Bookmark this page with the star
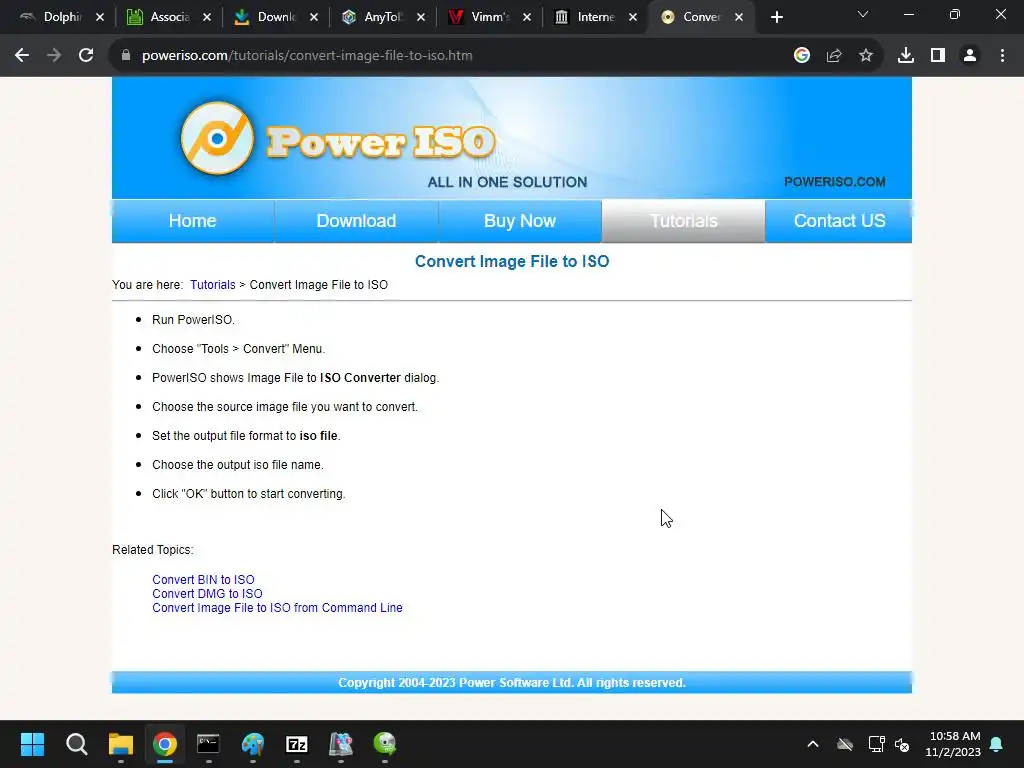The image size is (1024, 768). coord(866,56)
